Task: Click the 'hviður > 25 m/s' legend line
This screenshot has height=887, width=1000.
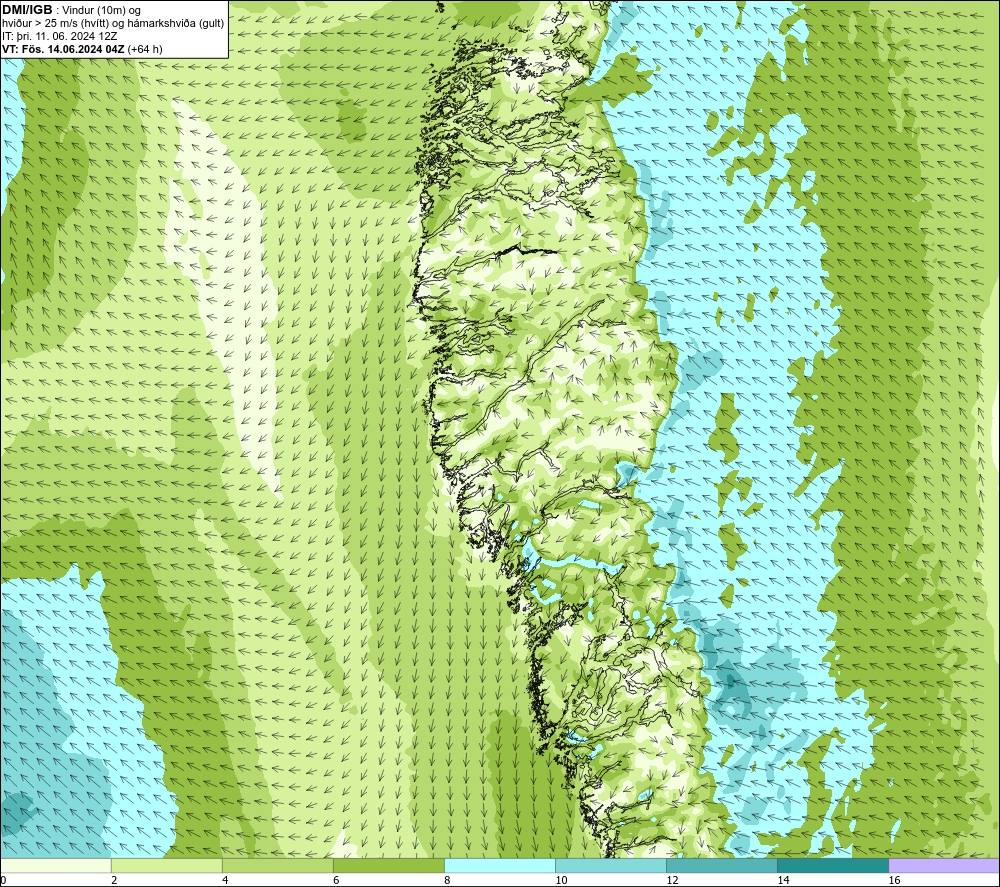Action: [113, 23]
